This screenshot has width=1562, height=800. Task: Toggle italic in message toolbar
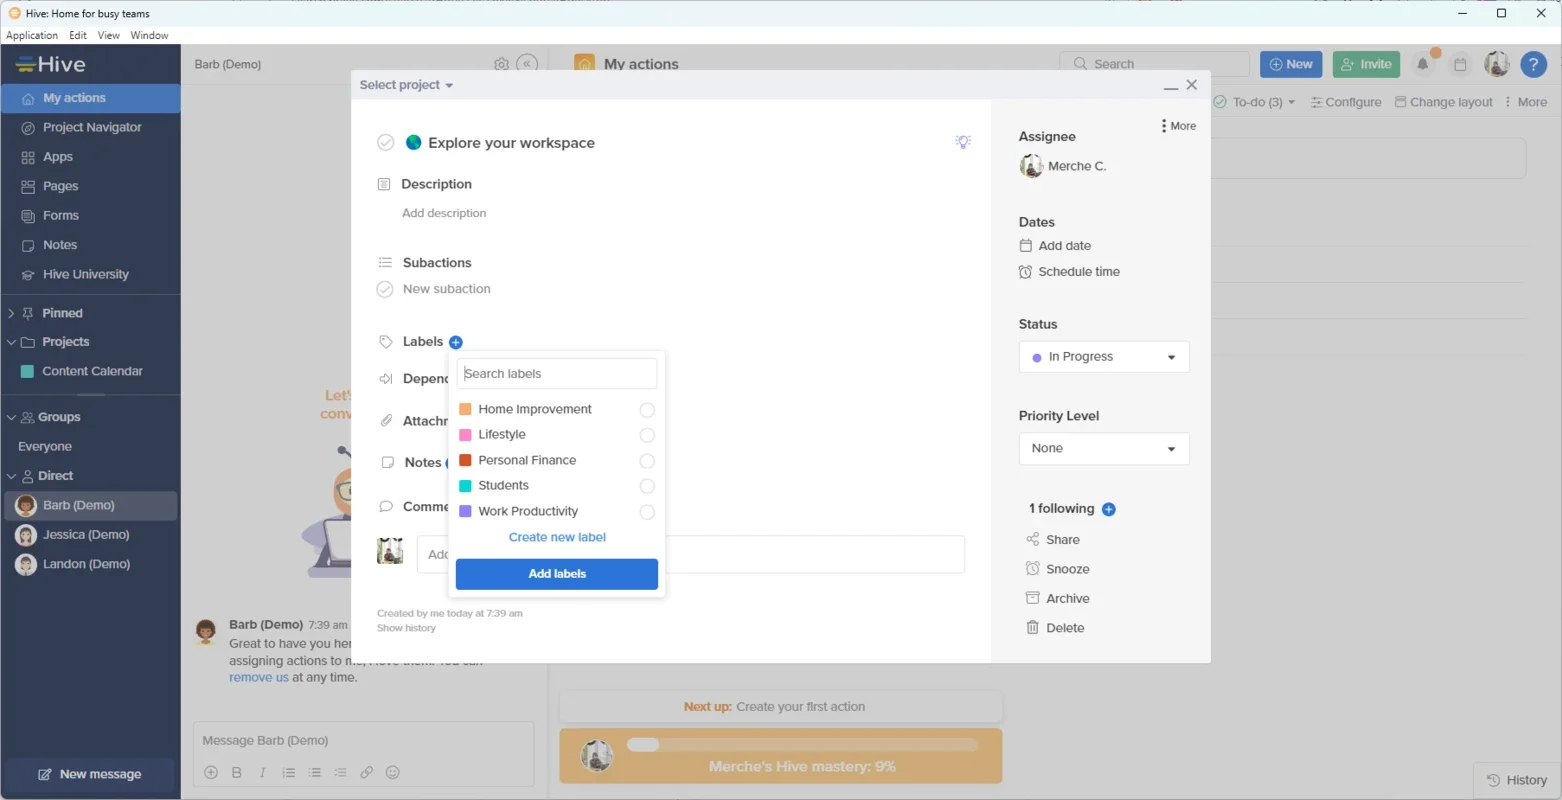point(262,772)
